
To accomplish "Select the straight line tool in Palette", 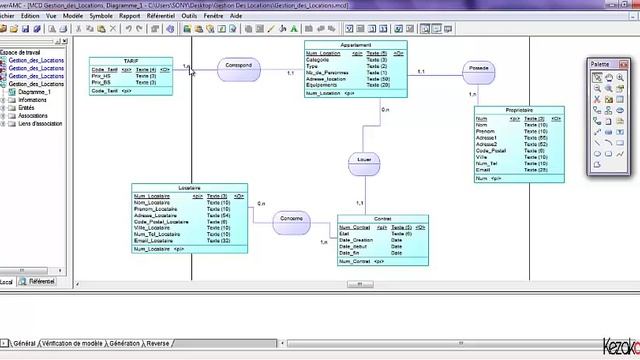I will [x=597, y=143].
